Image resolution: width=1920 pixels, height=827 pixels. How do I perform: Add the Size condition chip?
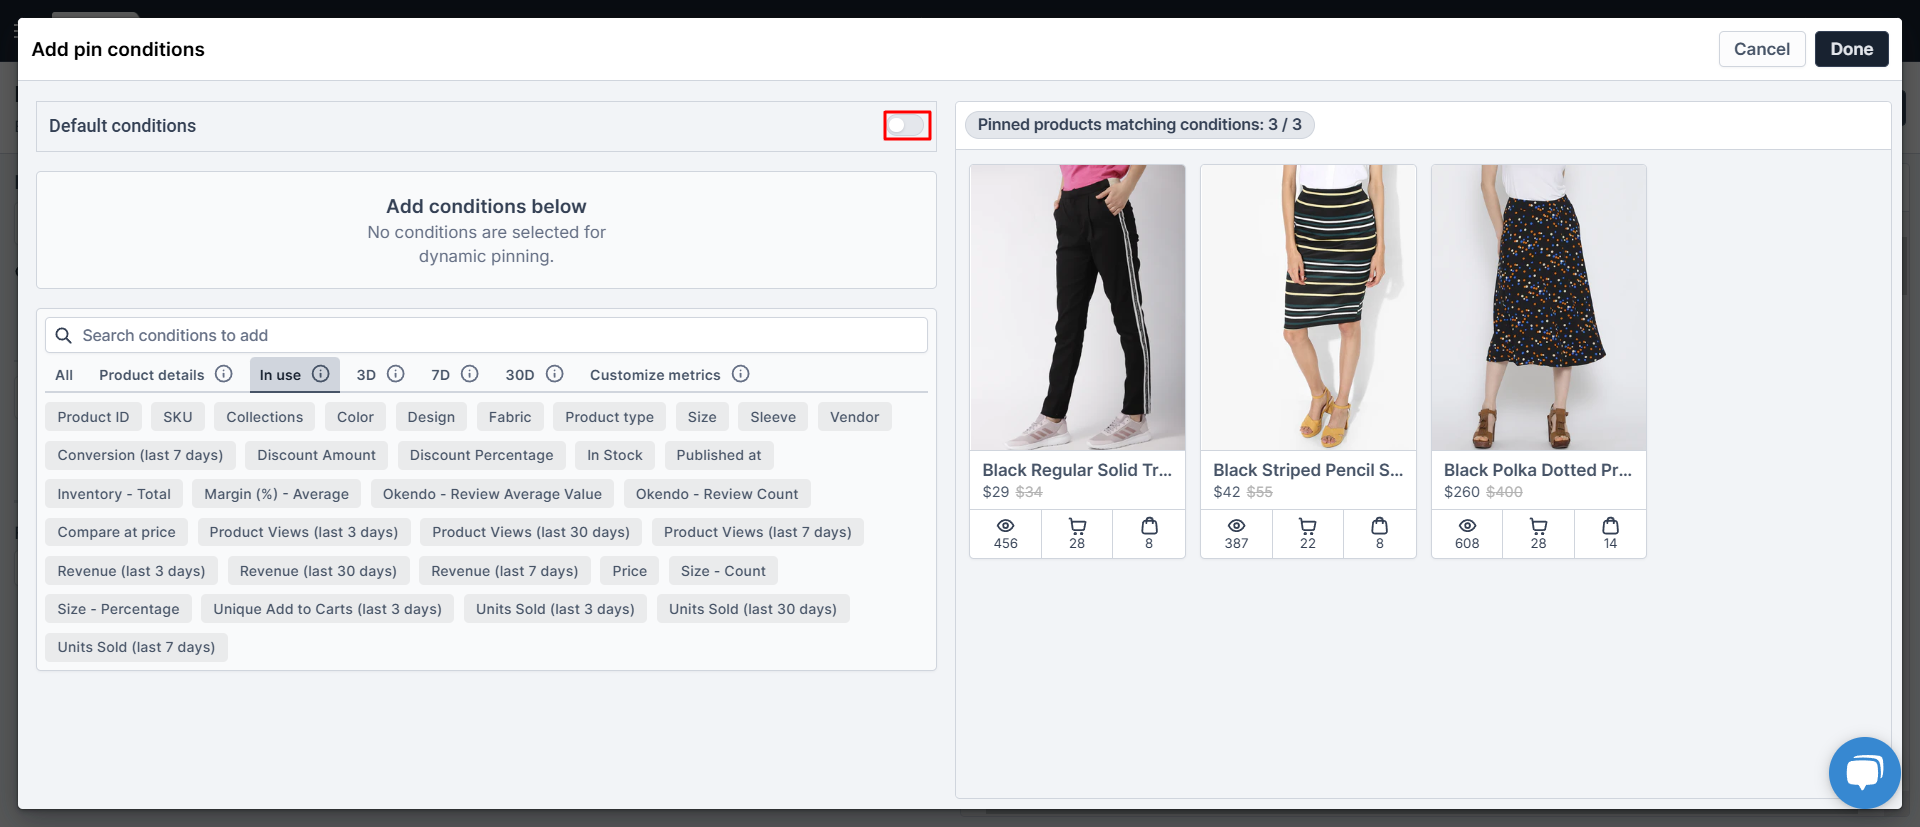pos(702,417)
